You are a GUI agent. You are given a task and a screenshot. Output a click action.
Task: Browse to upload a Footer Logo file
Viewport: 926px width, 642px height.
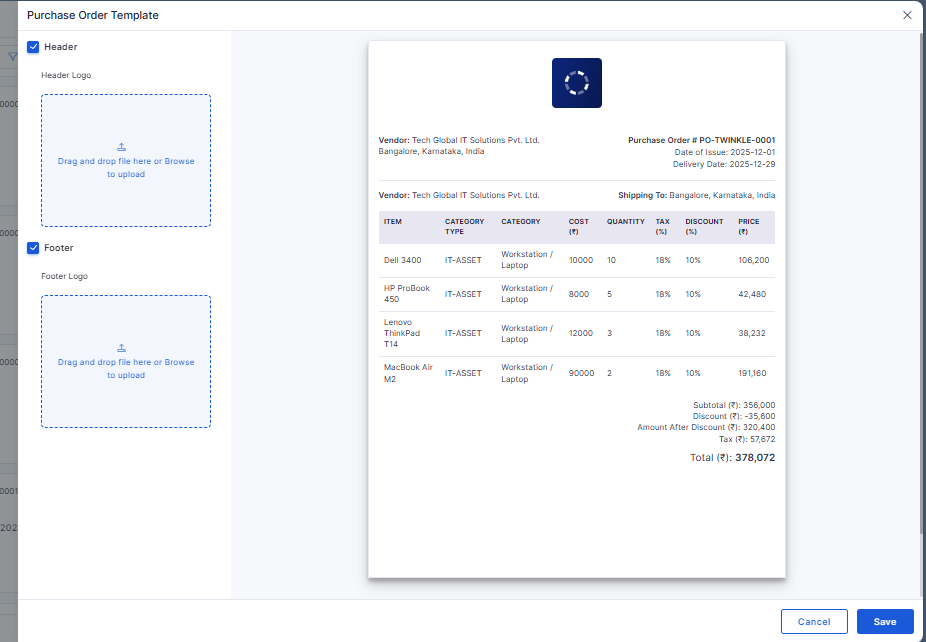click(180, 362)
